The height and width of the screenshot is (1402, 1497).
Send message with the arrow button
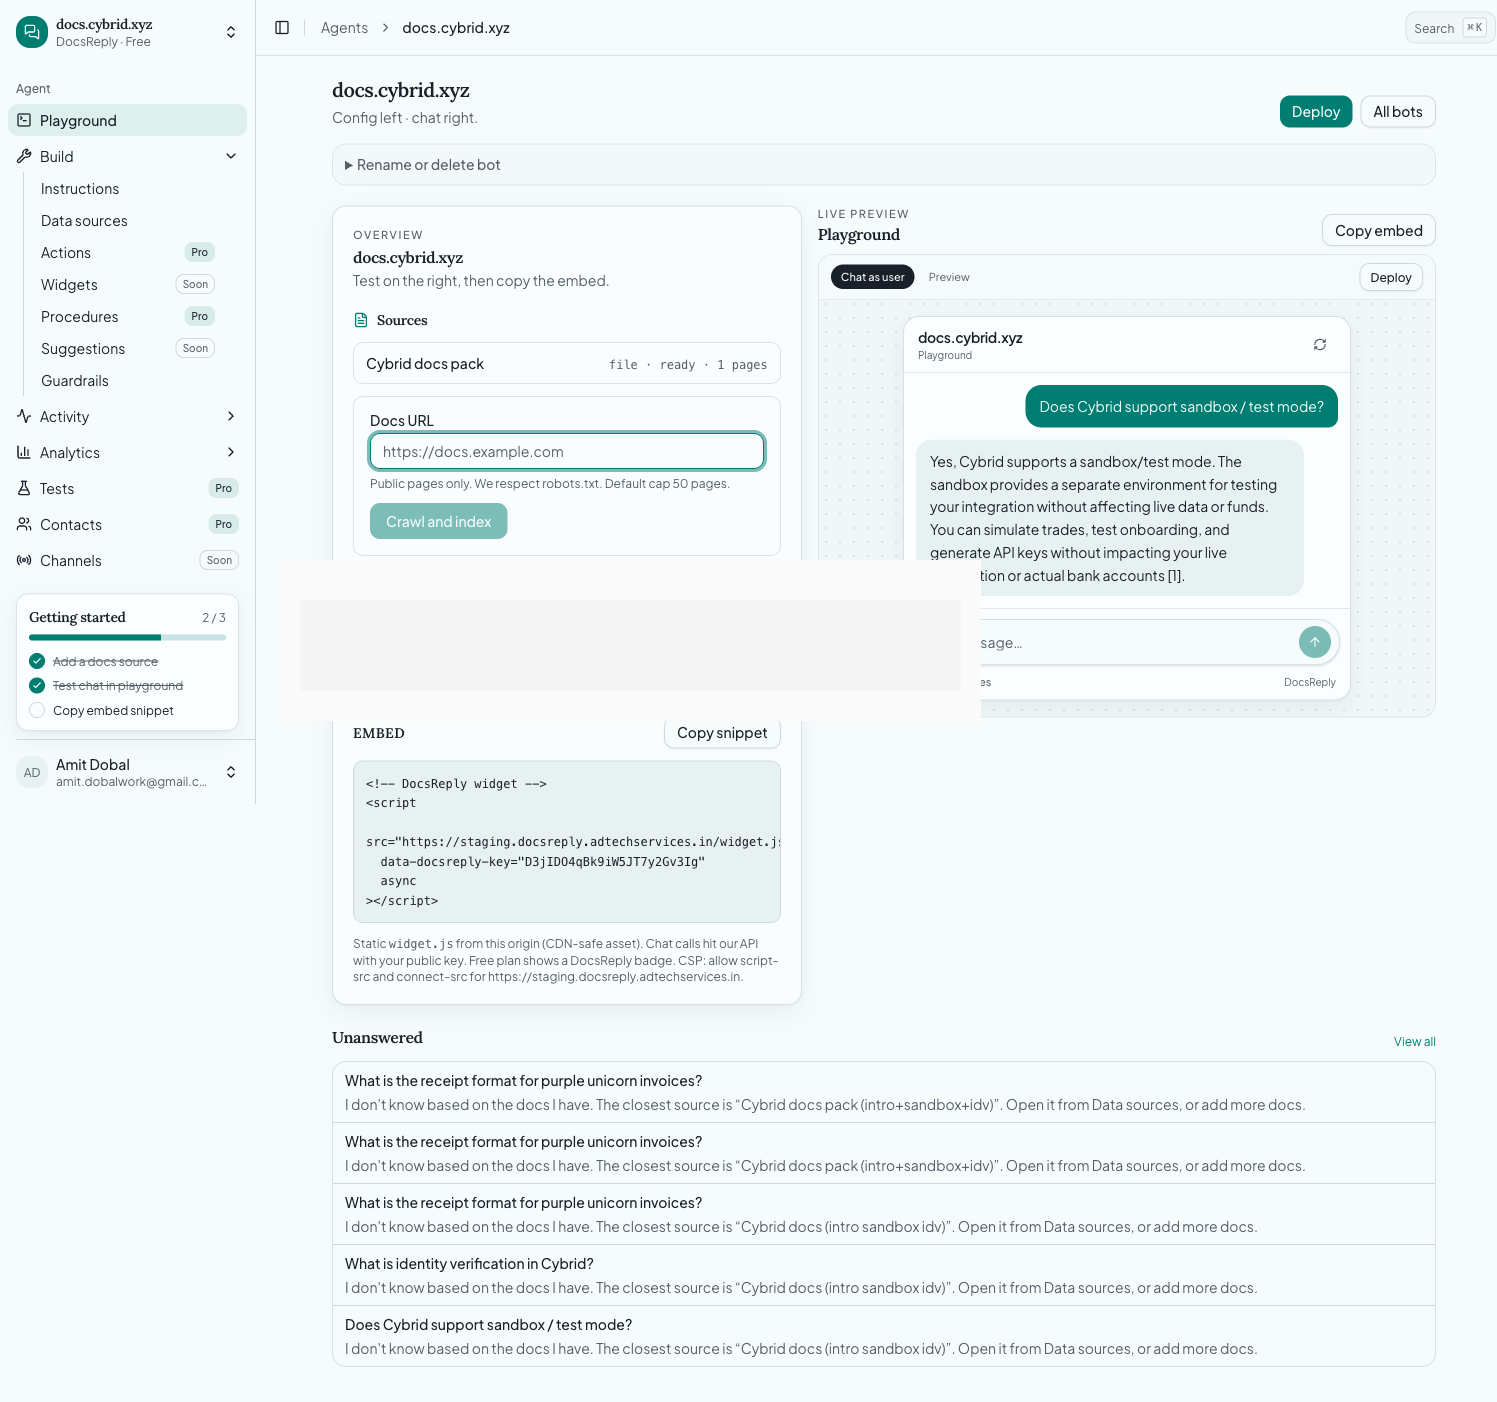(1315, 642)
